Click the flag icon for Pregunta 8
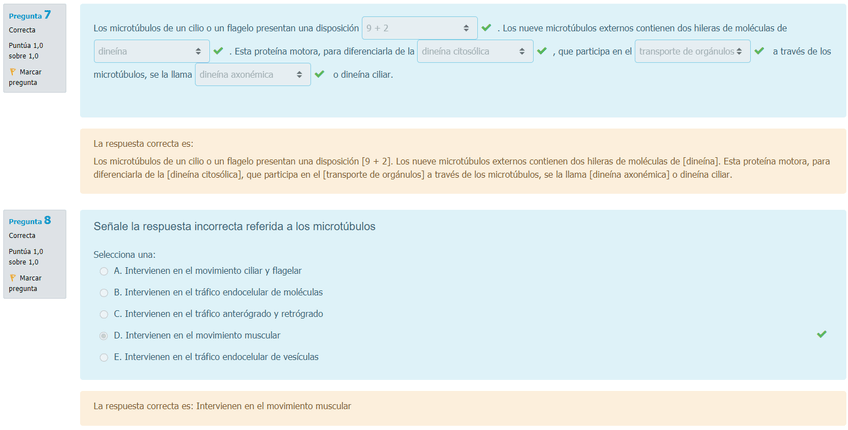Image resolution: width=848 pixels, height=430 pixels. click(13, 278)
